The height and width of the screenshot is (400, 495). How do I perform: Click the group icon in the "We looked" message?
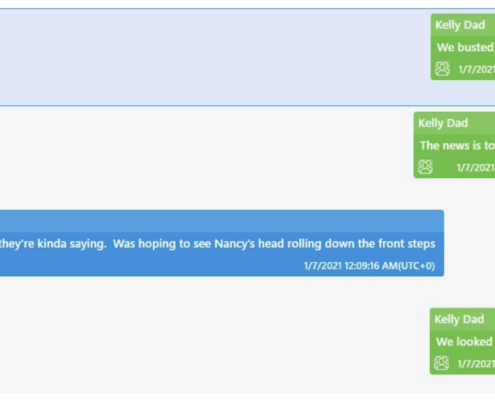tap(441, 363)
